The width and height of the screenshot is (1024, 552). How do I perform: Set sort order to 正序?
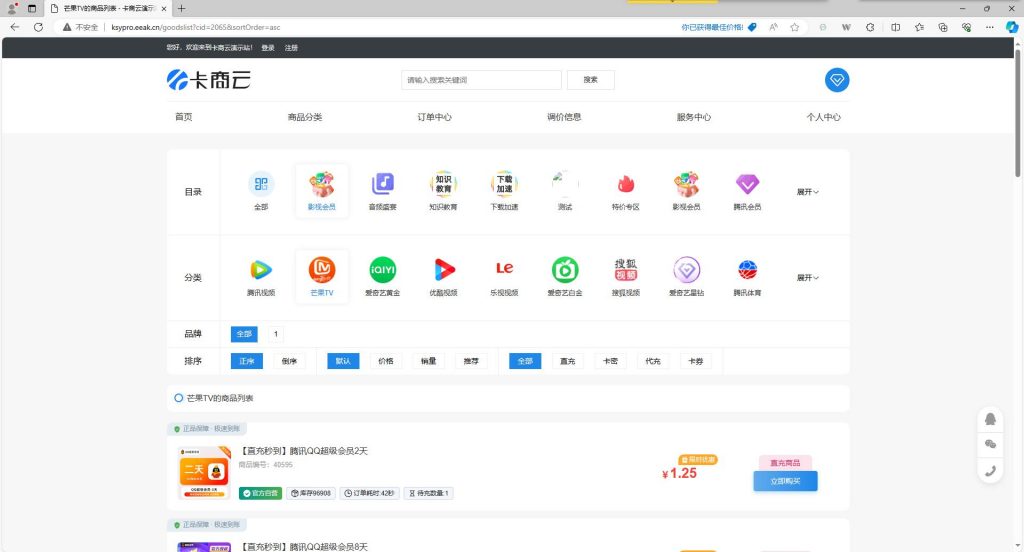(x=247, y=361)
